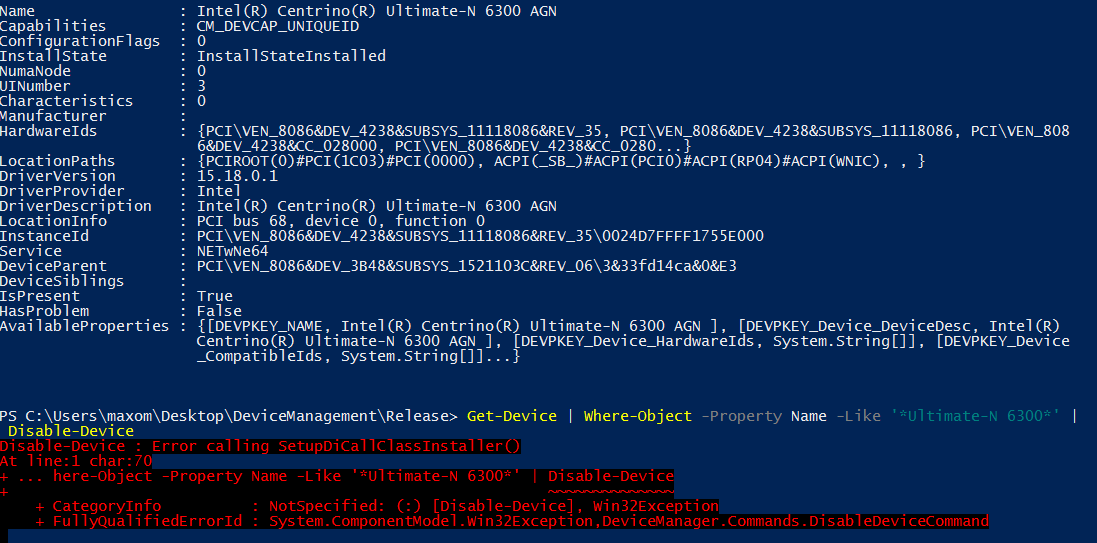Click the Service value NETwNe64

[x=232, y=251]
